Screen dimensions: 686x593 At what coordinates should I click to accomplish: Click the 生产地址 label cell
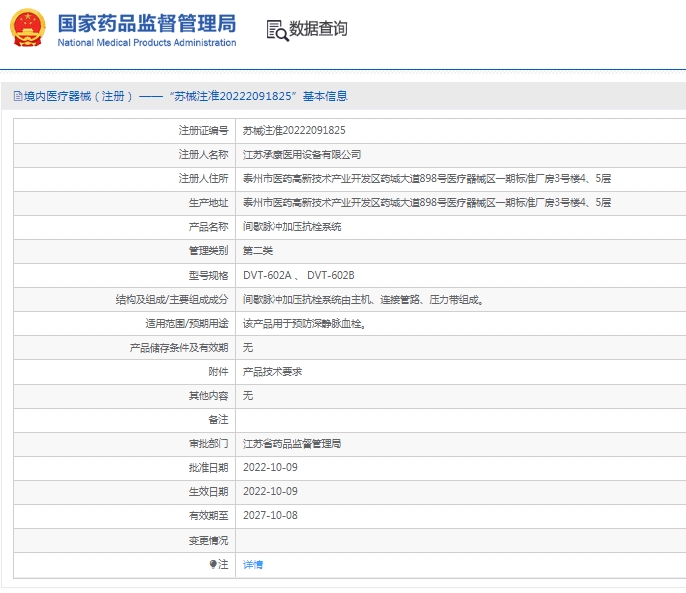[x=125, y=203]
